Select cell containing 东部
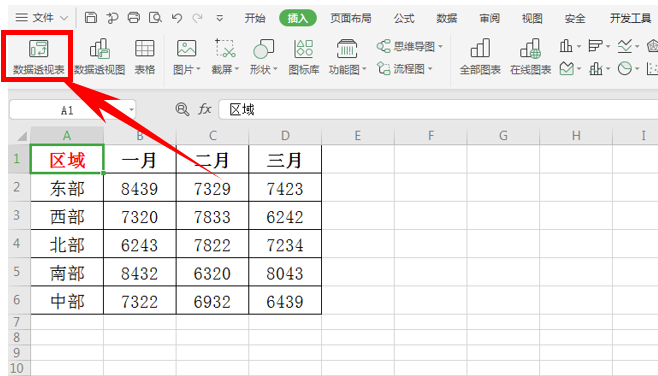The width and height of the screenshot is (658, 376). tap(67, 188)
